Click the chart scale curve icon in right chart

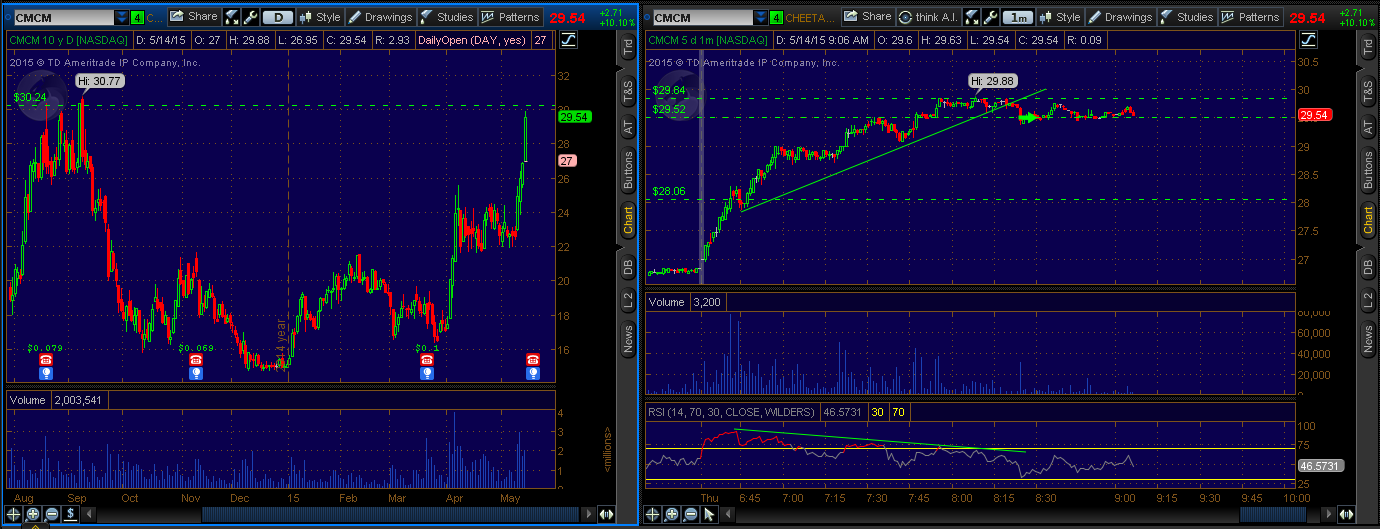point(1307,39)
